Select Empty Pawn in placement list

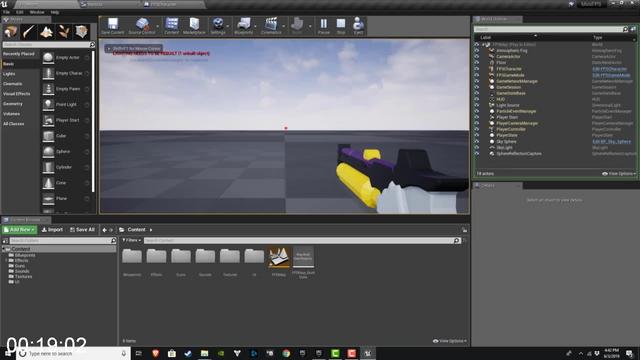(x=66, y=89)
